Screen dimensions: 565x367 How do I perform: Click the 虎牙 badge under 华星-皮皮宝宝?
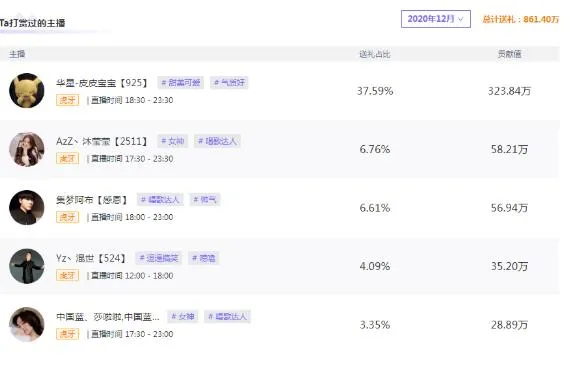tap(67, 100)
